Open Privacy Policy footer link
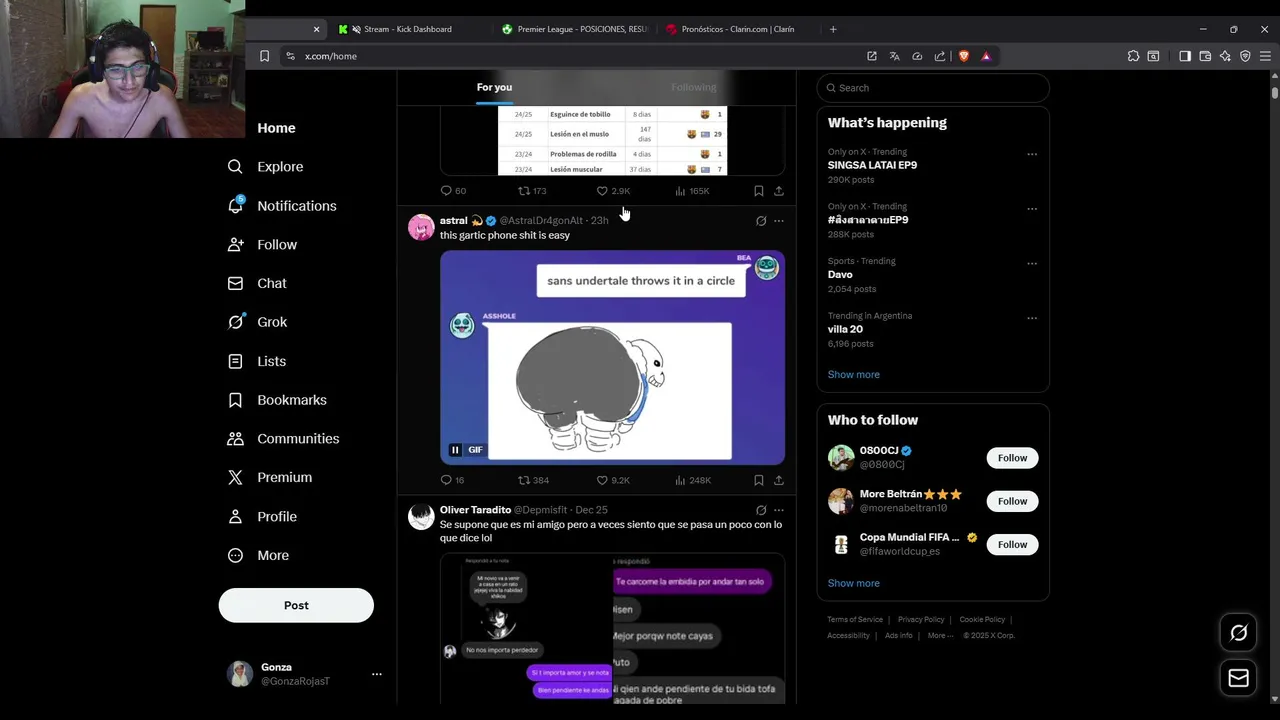 [x=921, y=620]
